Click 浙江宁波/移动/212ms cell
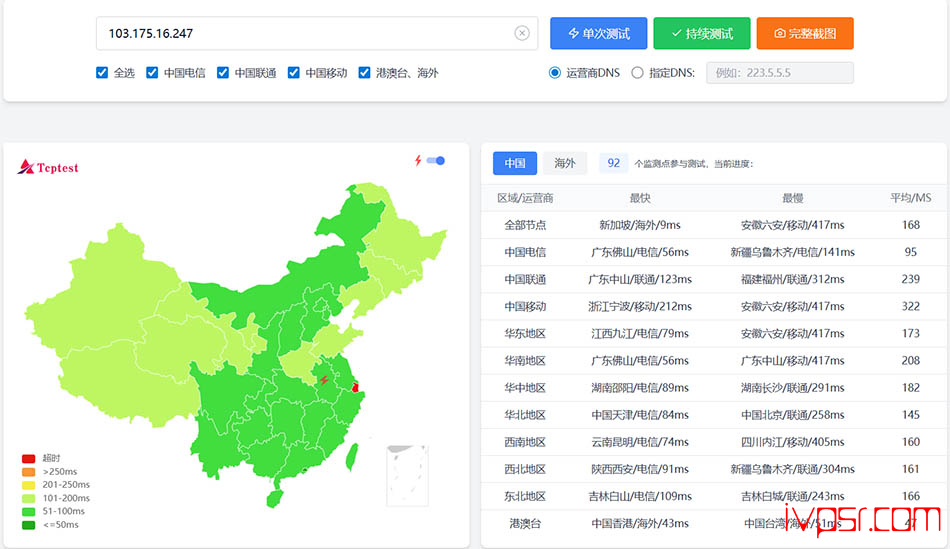Viewport: 950px width, 549px height. (x=640, y=307)
